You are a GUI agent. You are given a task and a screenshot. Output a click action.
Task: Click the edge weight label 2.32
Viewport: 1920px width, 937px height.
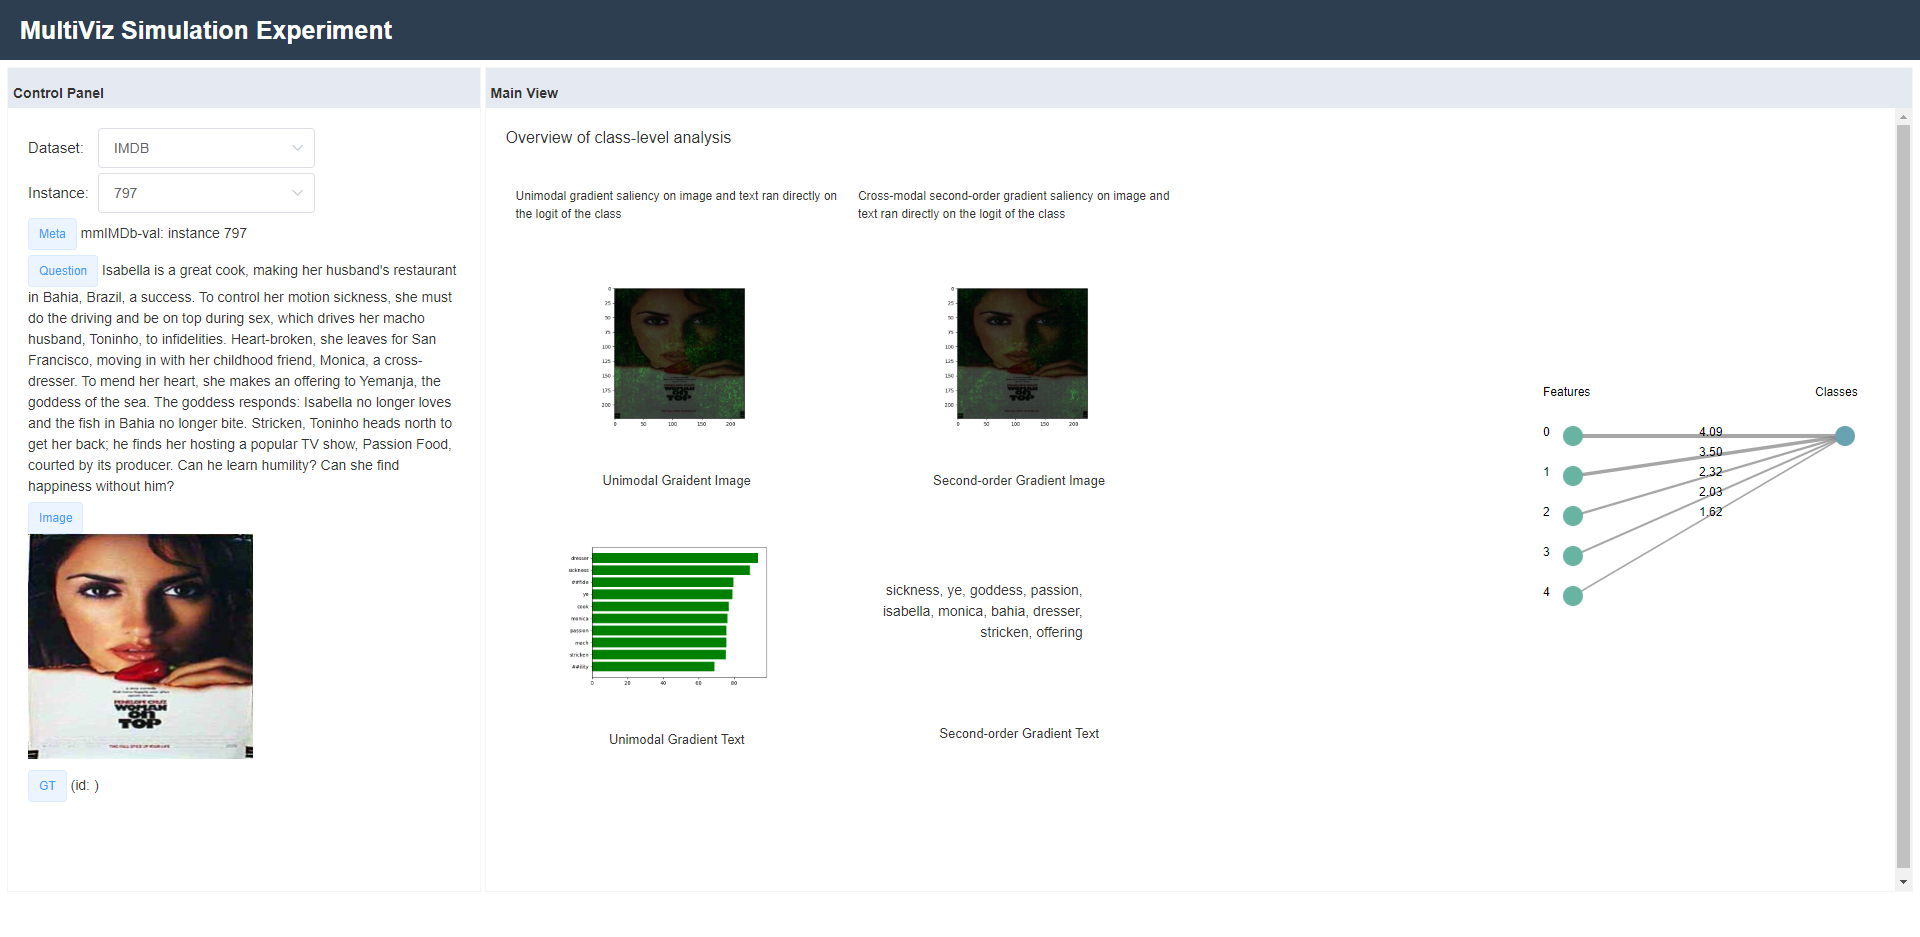pyautogui.click(x=1711, y=472)
